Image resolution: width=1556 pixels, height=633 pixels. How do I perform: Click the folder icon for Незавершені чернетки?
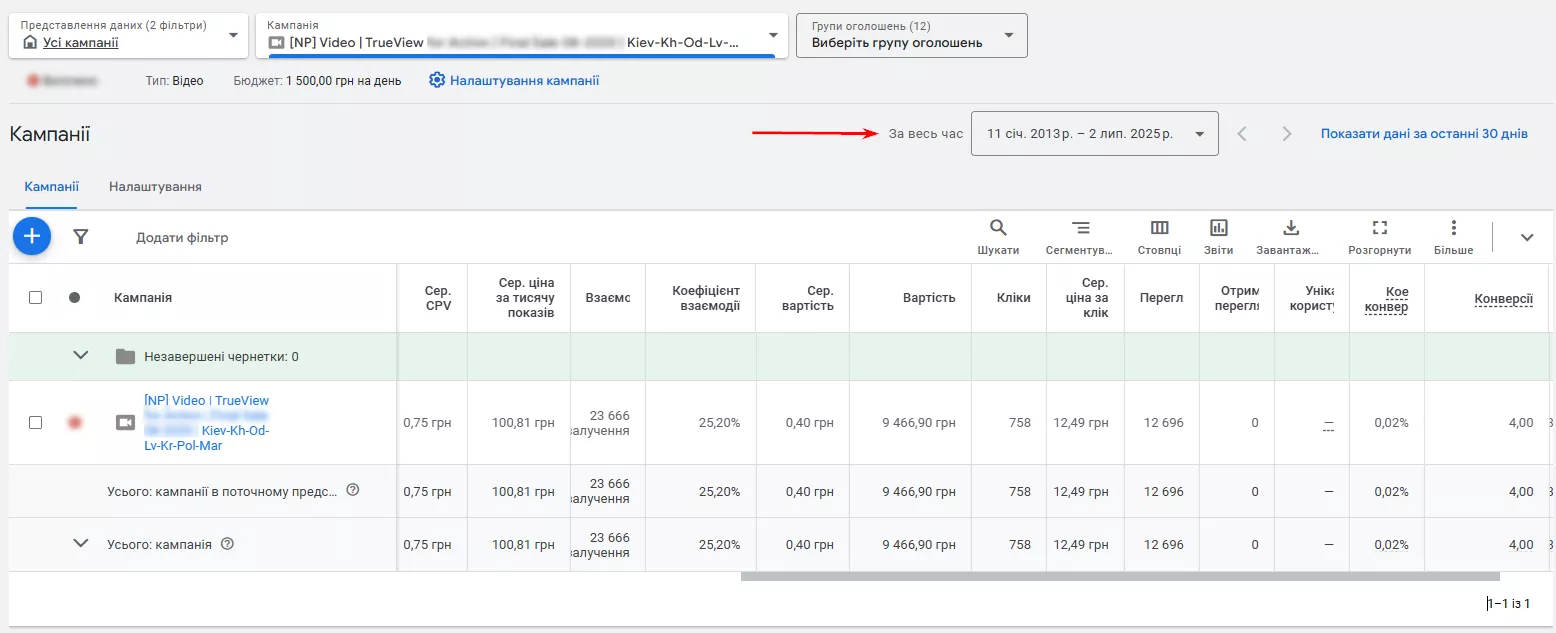(125, 356)
